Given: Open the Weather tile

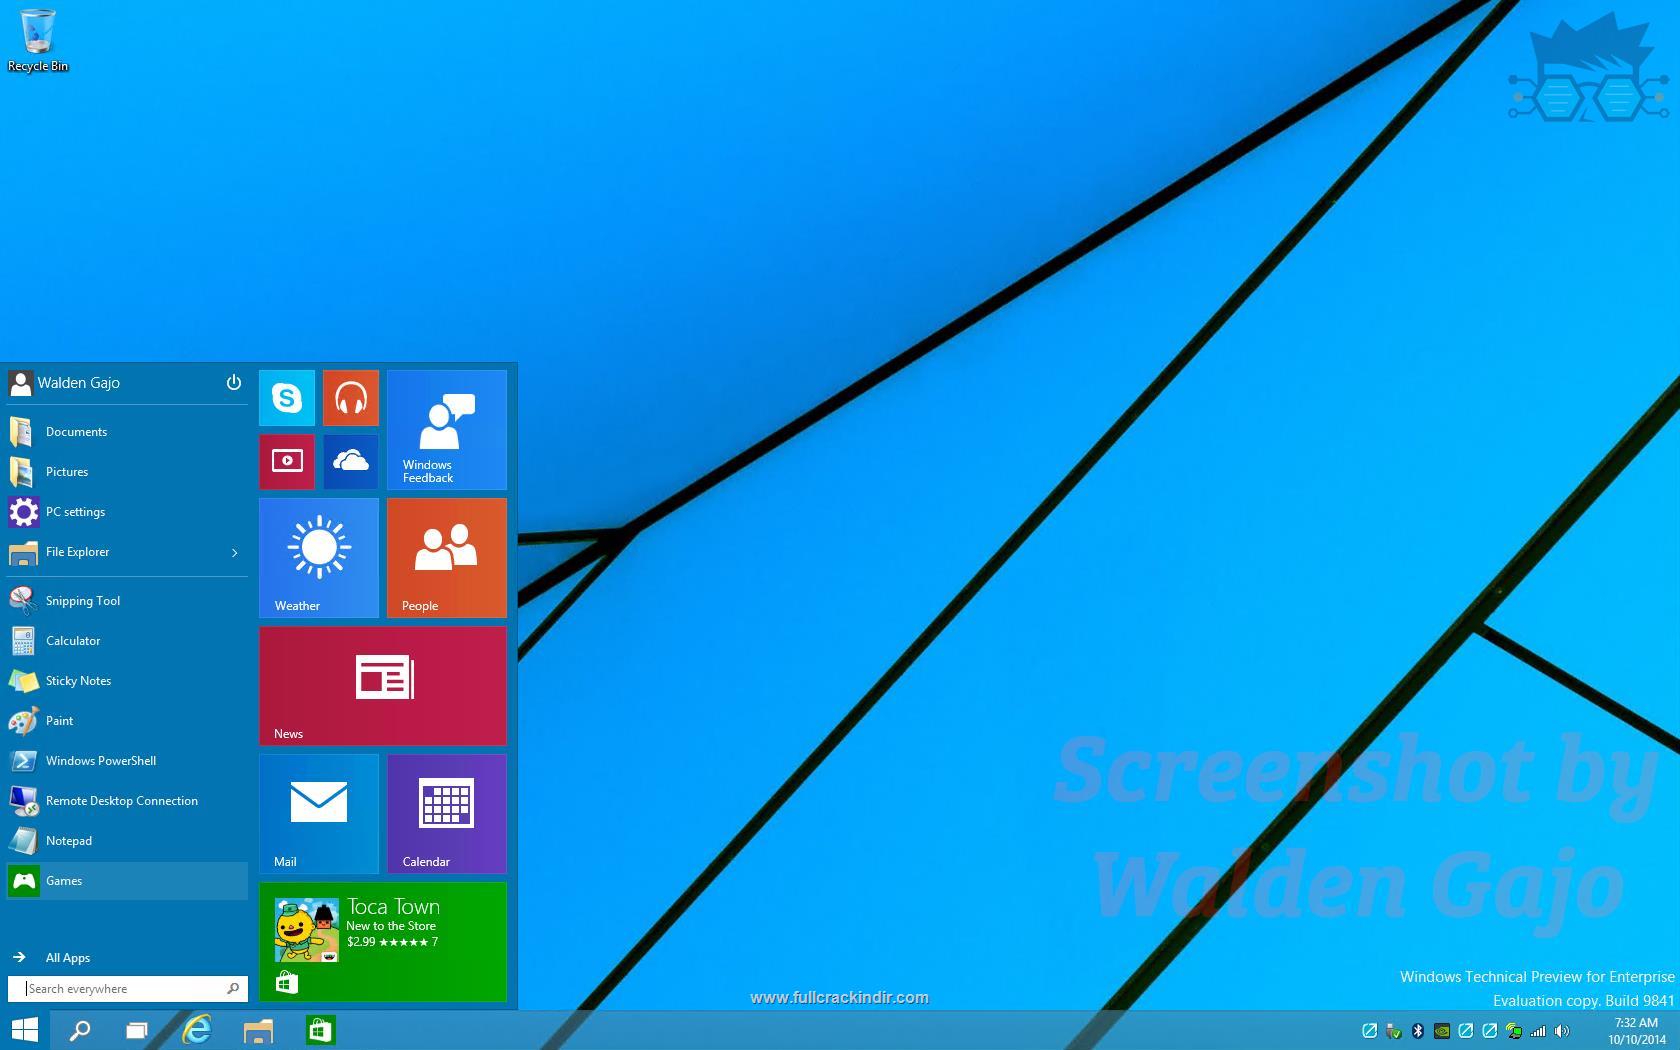Looking at the screenshot, I should (x=319, y=558).
